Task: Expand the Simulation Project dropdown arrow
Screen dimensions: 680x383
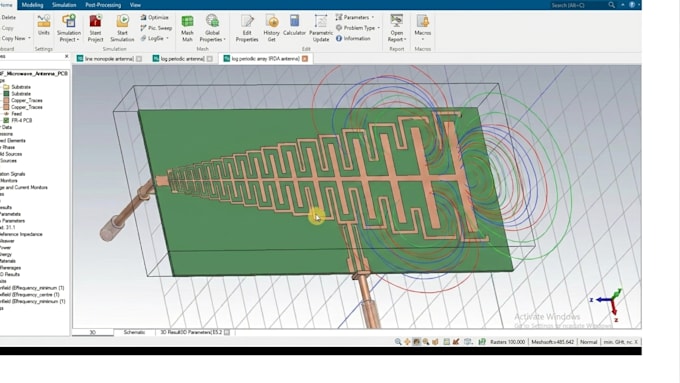Action: coord(78,40)
